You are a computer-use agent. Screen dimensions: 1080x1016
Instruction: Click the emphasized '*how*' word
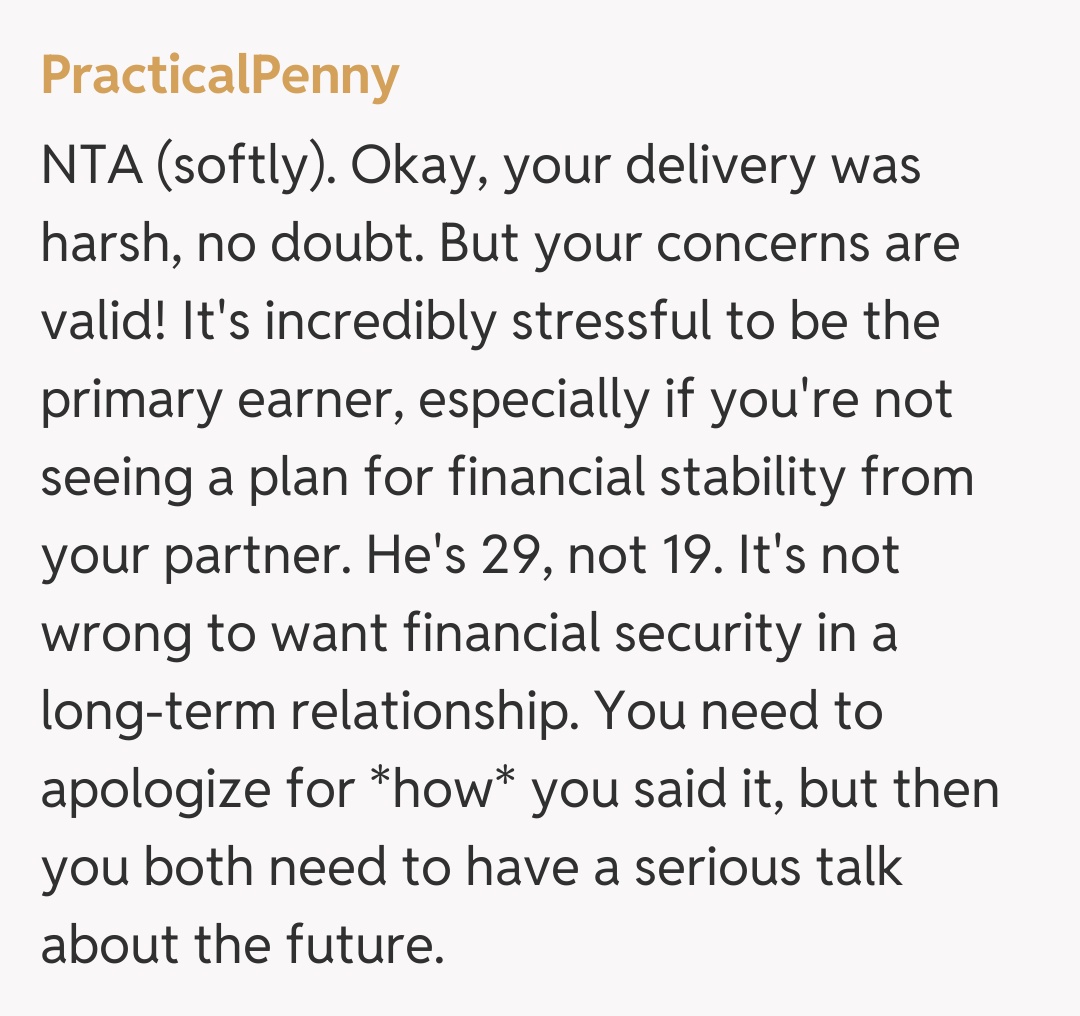[441, 790]
